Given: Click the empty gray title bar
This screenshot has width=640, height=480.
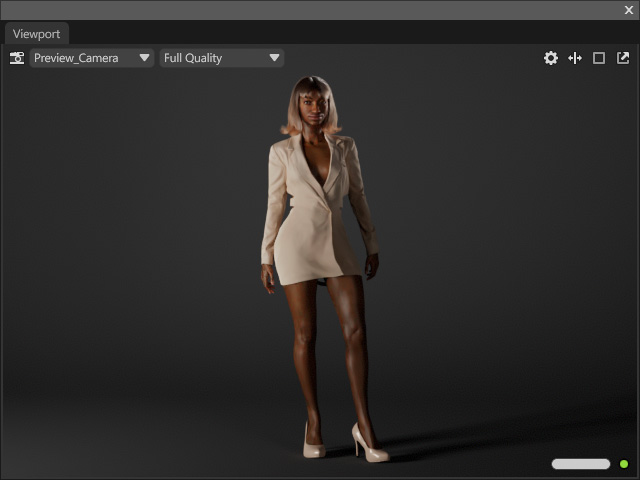Looking at the screenshot, I should click(310, 10).
